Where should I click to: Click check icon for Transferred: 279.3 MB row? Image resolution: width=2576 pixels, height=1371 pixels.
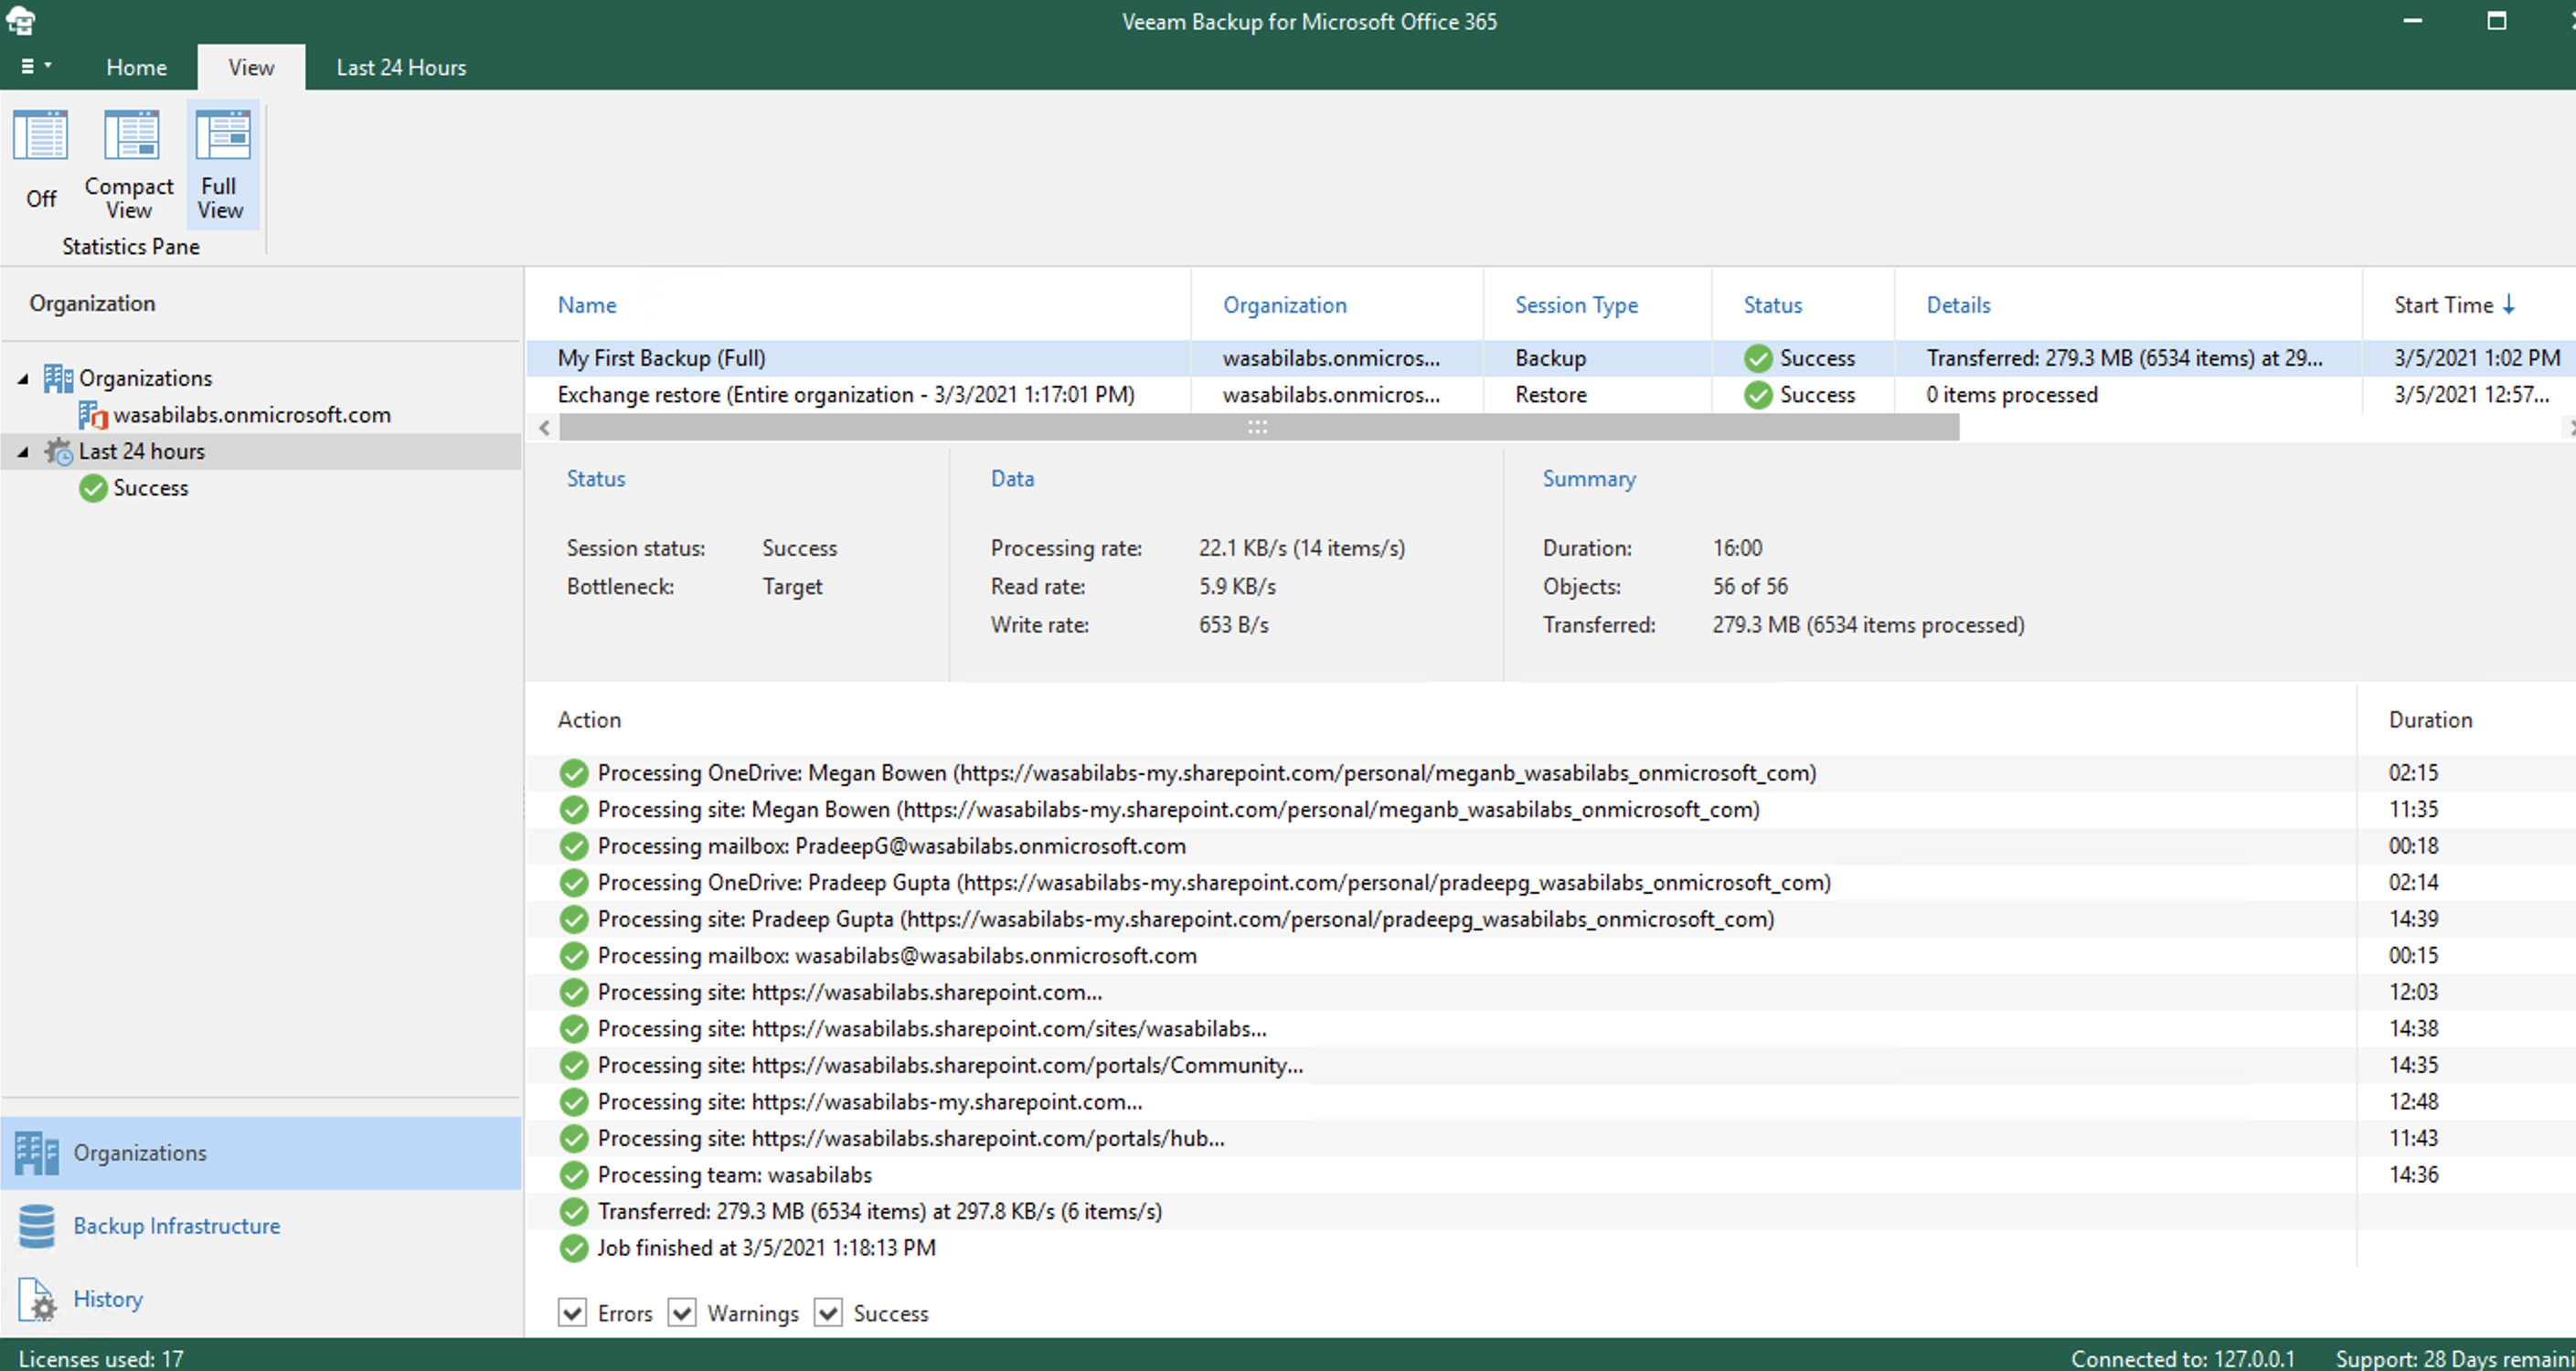573,1211
